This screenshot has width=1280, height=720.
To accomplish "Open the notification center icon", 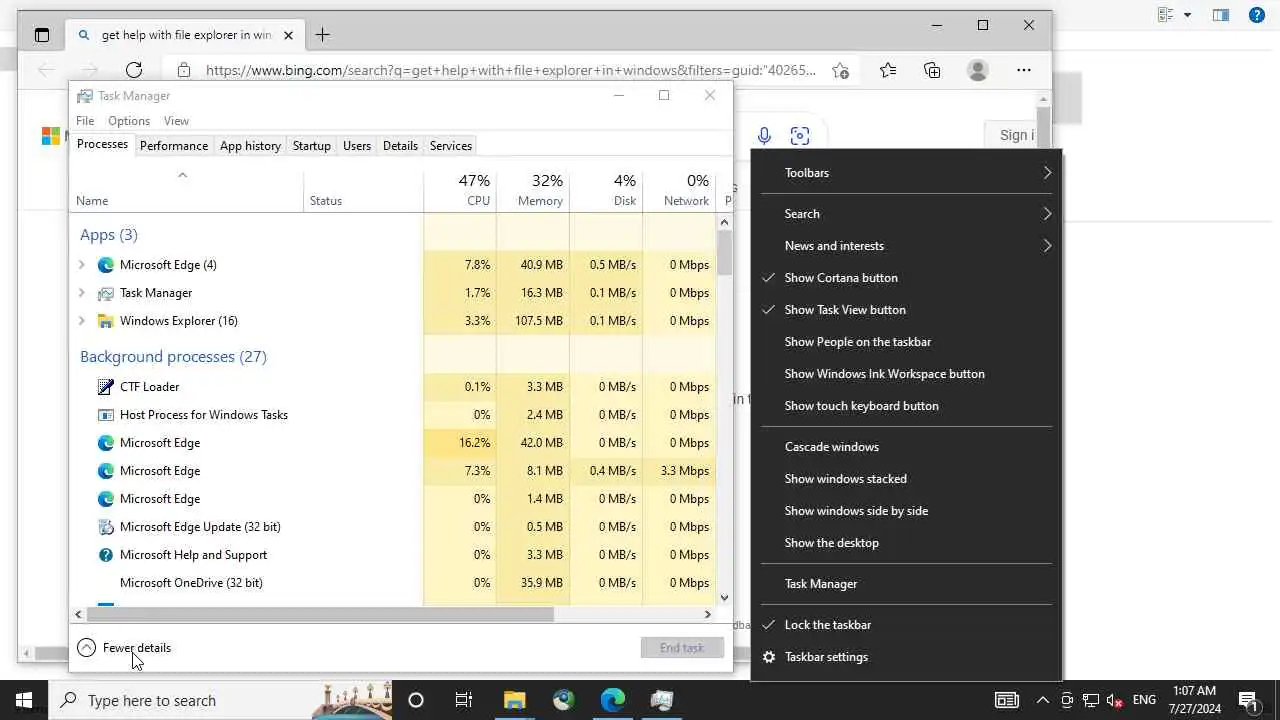I will click(1248, 700).
